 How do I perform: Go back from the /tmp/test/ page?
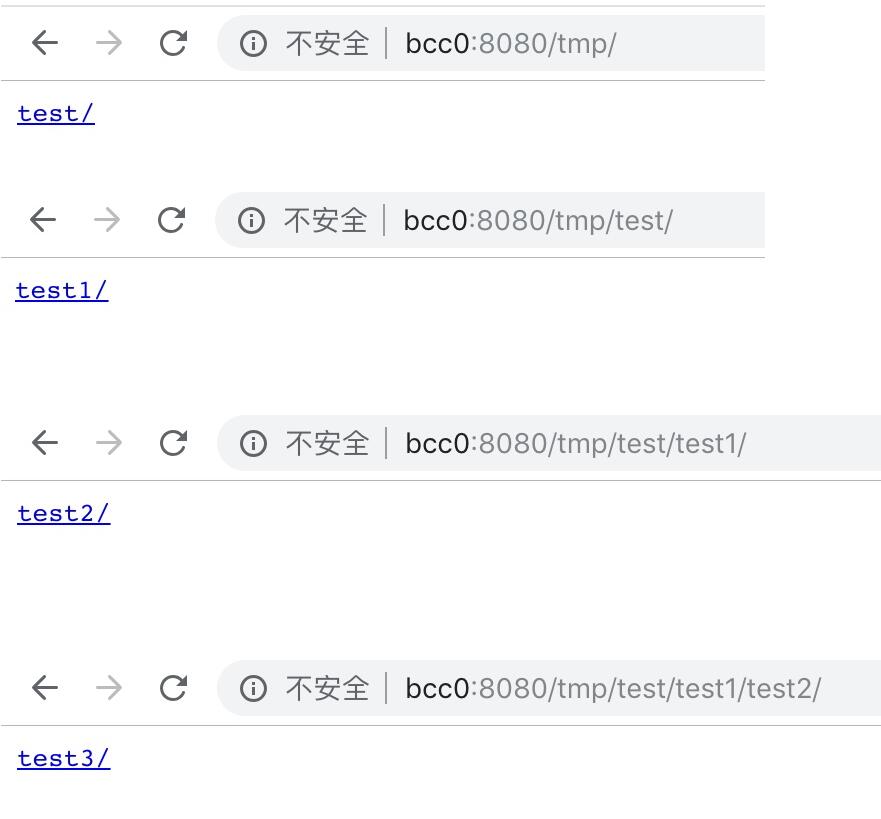pos(43,220)
